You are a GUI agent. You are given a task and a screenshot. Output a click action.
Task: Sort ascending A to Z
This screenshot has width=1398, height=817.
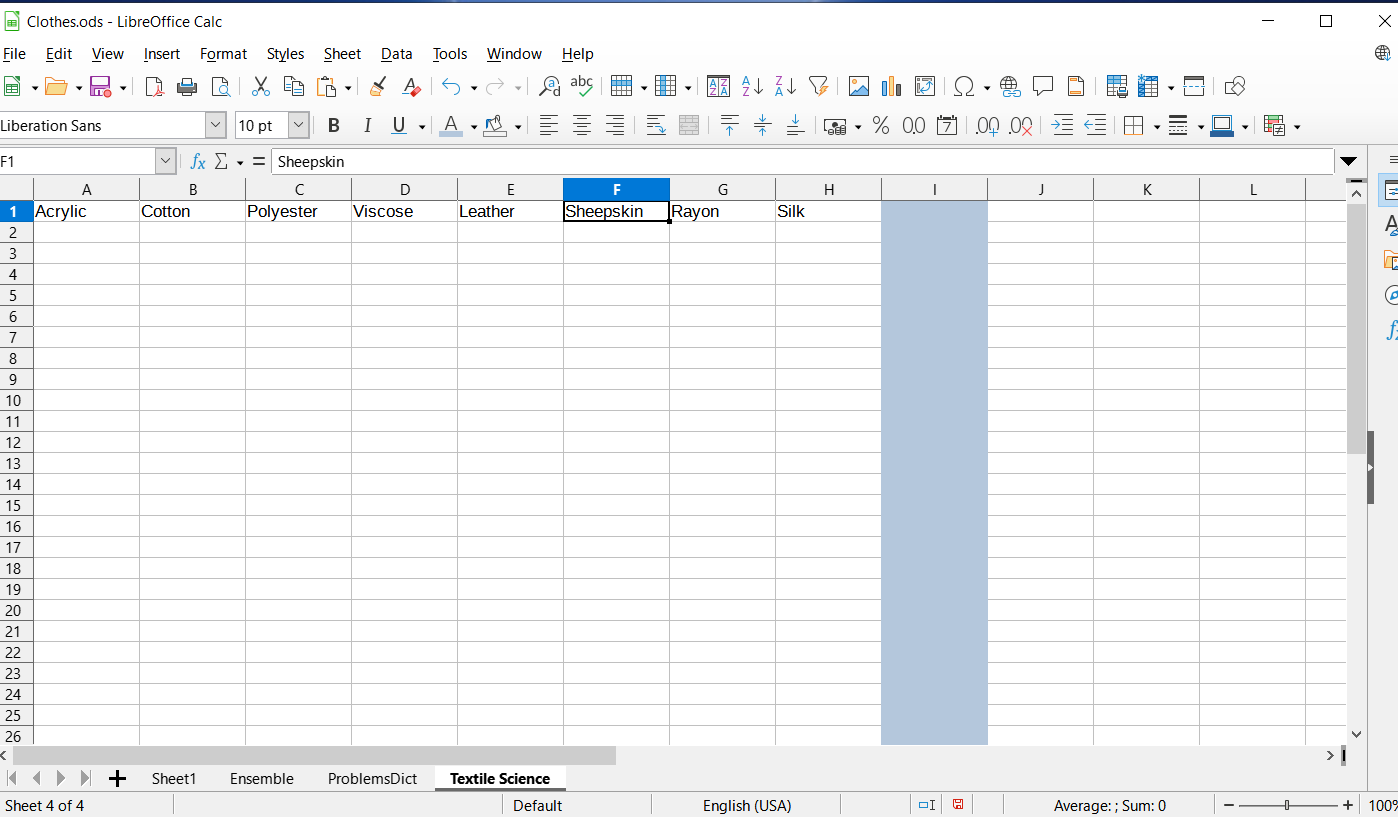(x=752, y=87)
